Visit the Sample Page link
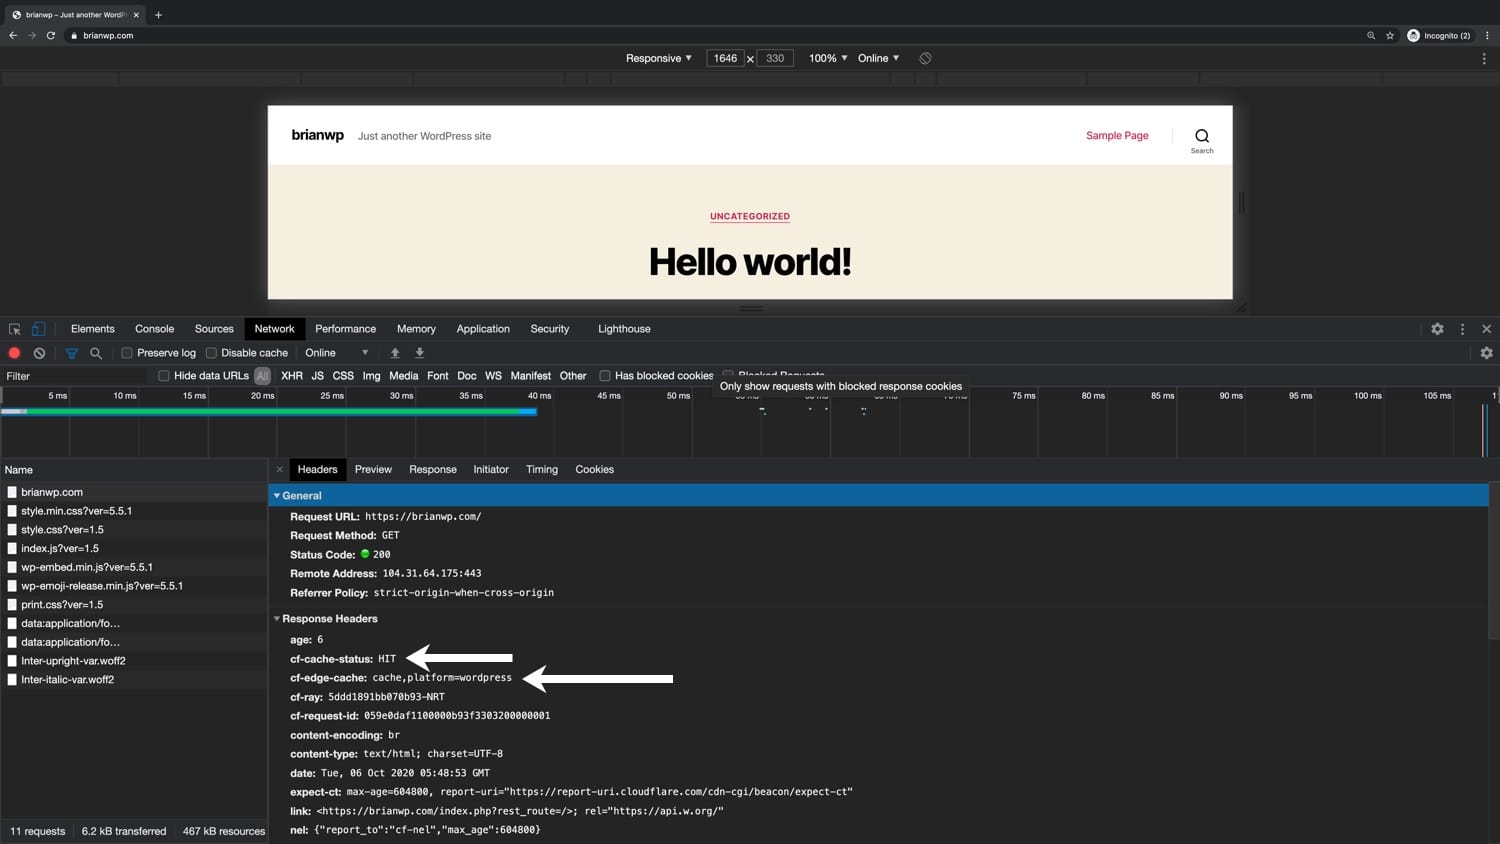 point(1116,135)
